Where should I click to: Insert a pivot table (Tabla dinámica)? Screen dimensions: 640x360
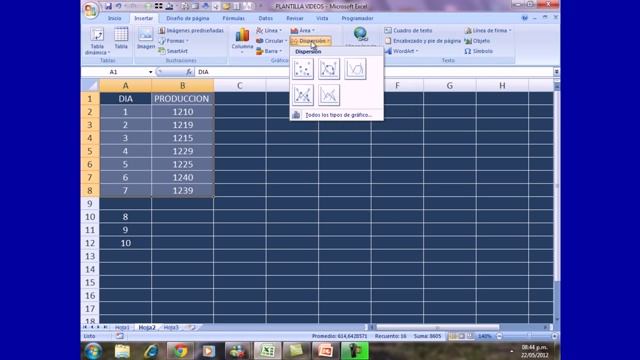click(97, 41)
